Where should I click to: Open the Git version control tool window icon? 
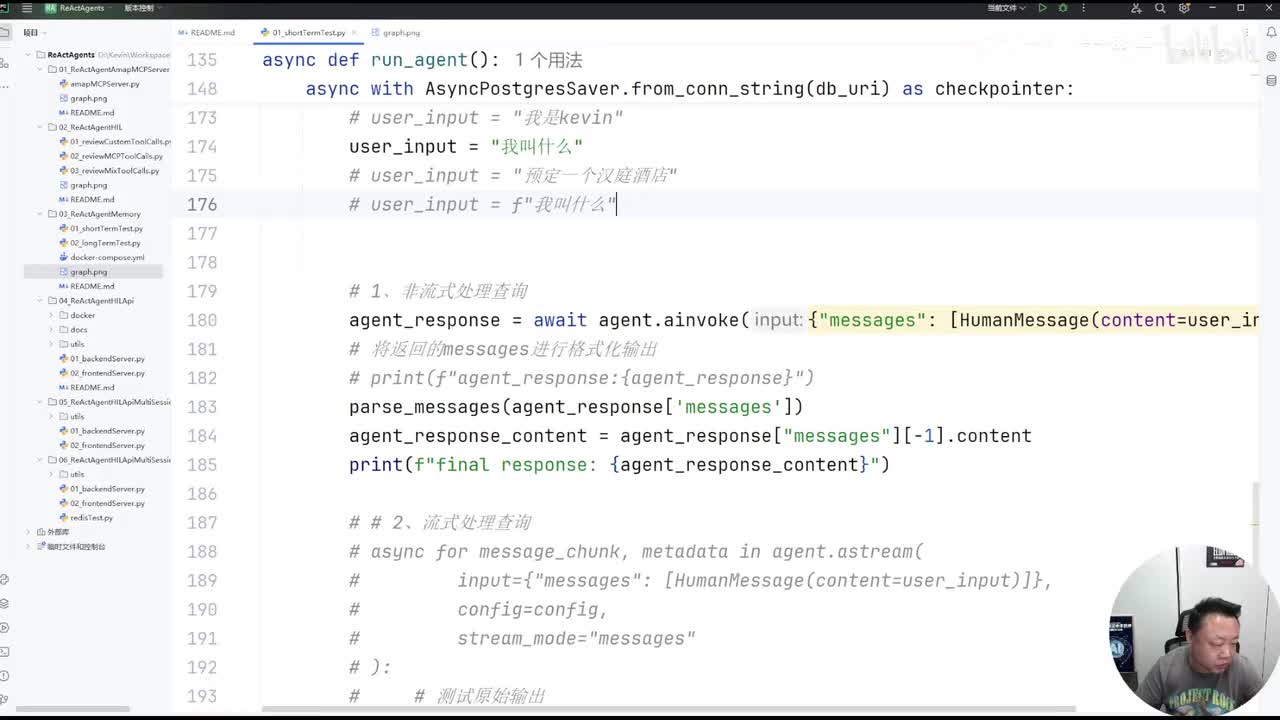click(5, 700)
